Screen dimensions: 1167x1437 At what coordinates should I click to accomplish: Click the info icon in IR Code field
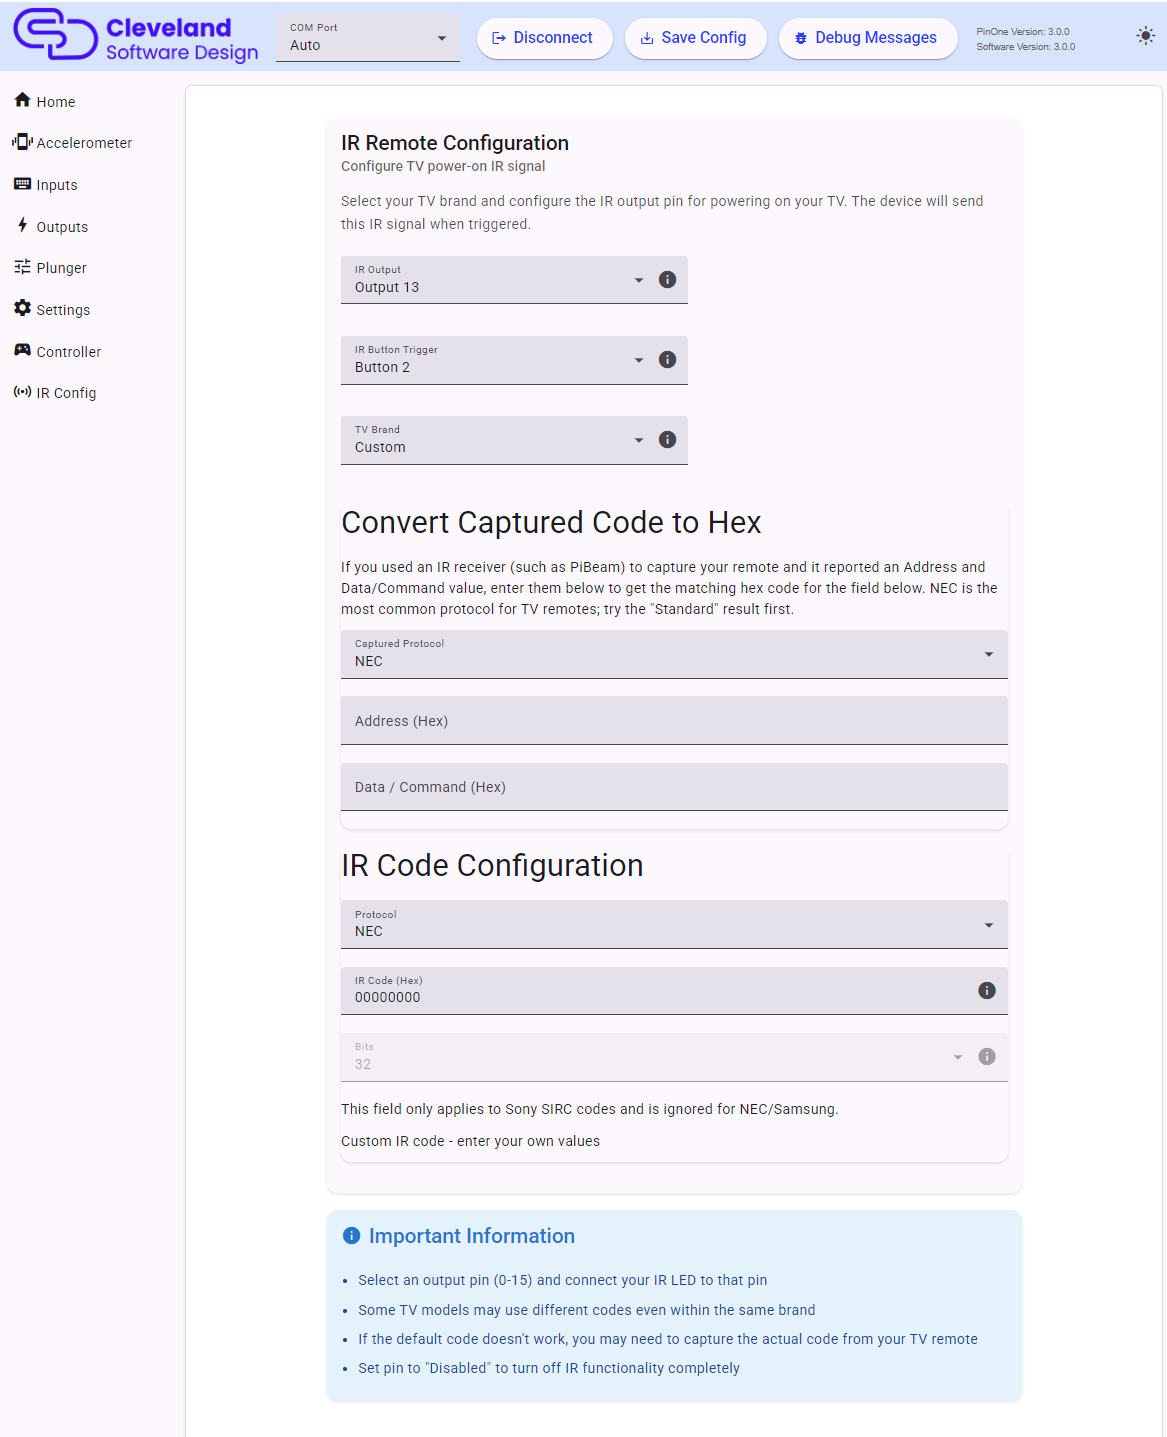987,990
